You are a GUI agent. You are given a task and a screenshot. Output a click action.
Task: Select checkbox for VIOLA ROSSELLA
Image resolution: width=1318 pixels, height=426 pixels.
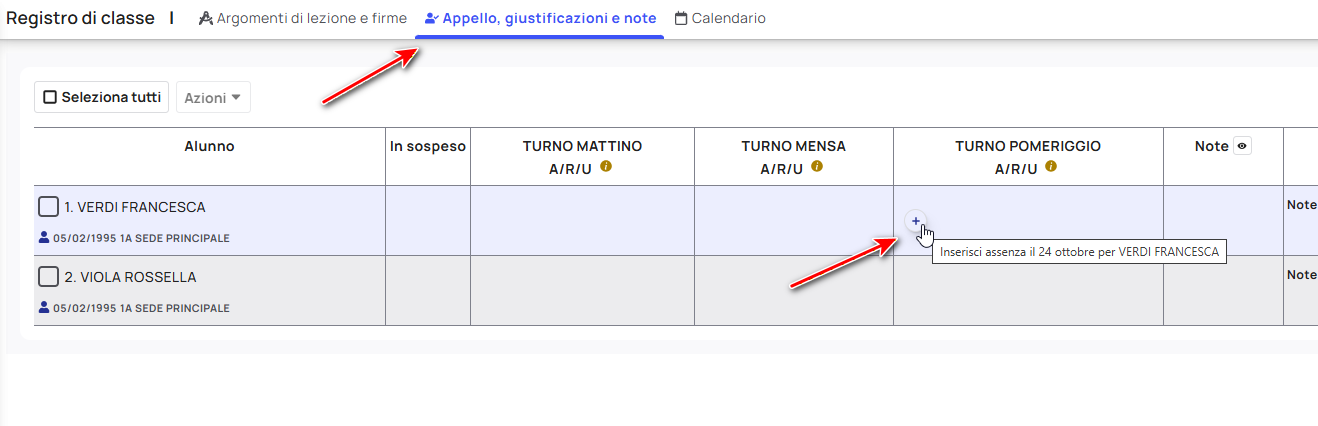(48, 277)
